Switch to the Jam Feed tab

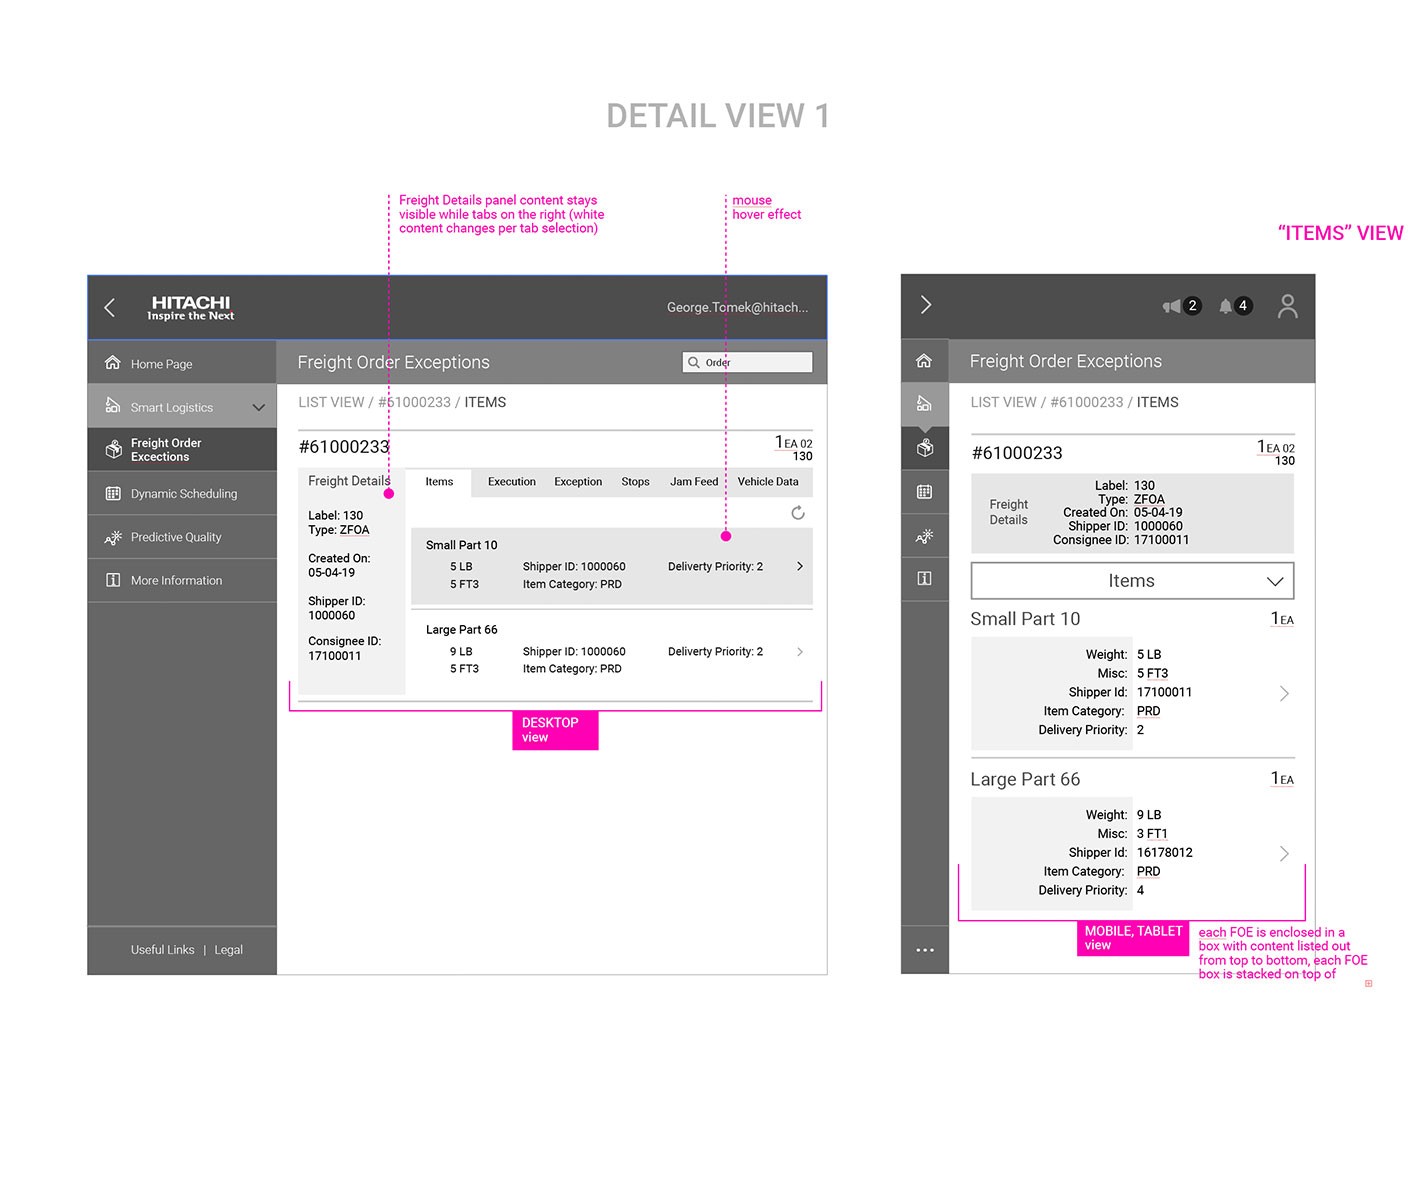pos(694,482)
